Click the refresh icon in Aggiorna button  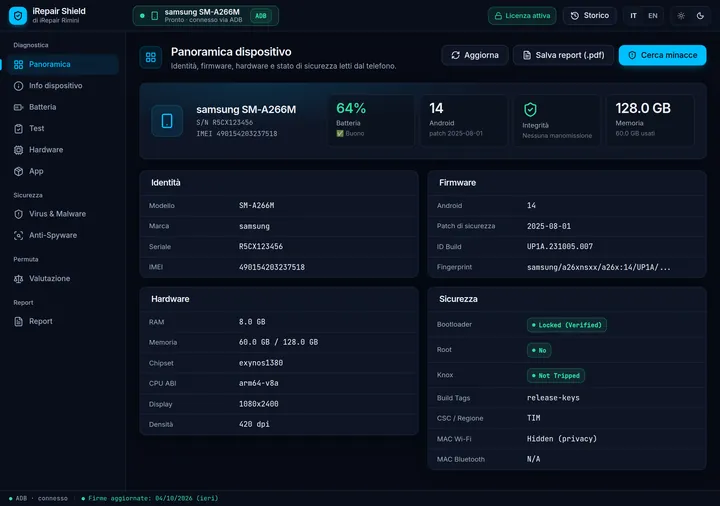(x=456, y=55)
